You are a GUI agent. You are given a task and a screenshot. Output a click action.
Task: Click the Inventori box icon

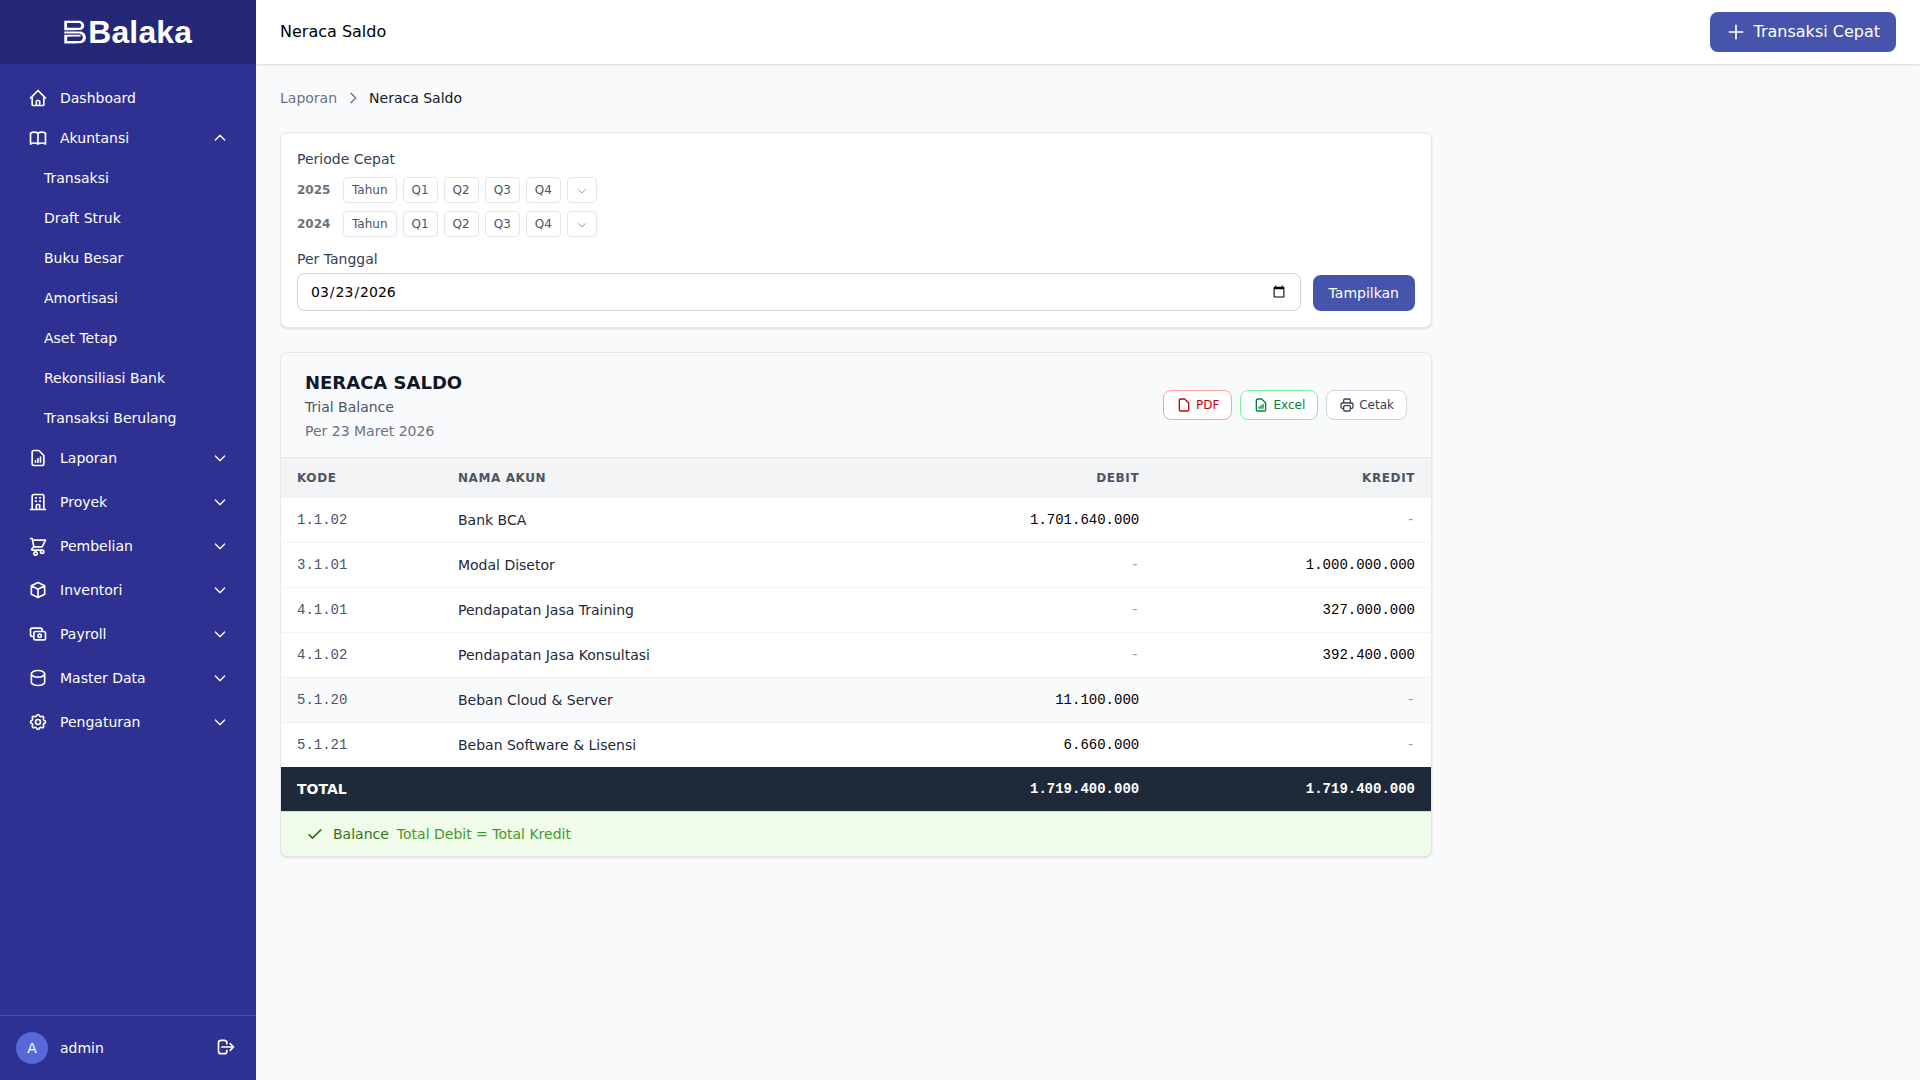coord(38,590)
